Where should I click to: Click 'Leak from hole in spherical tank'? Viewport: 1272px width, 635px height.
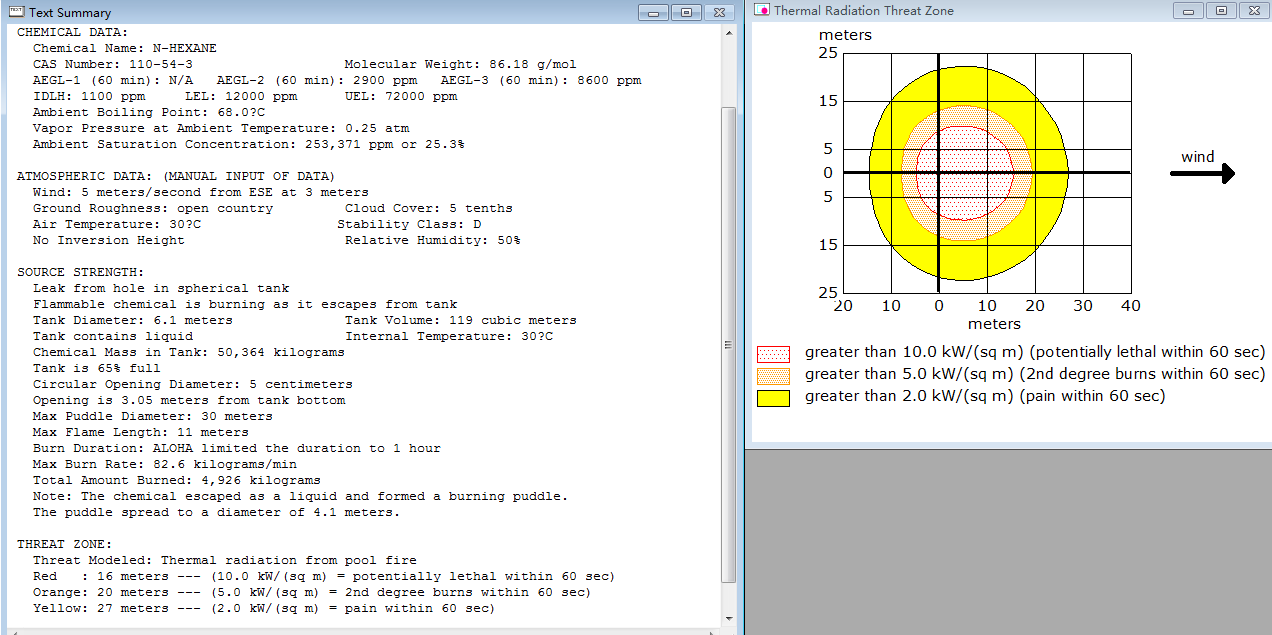click(x=161, y=288)
